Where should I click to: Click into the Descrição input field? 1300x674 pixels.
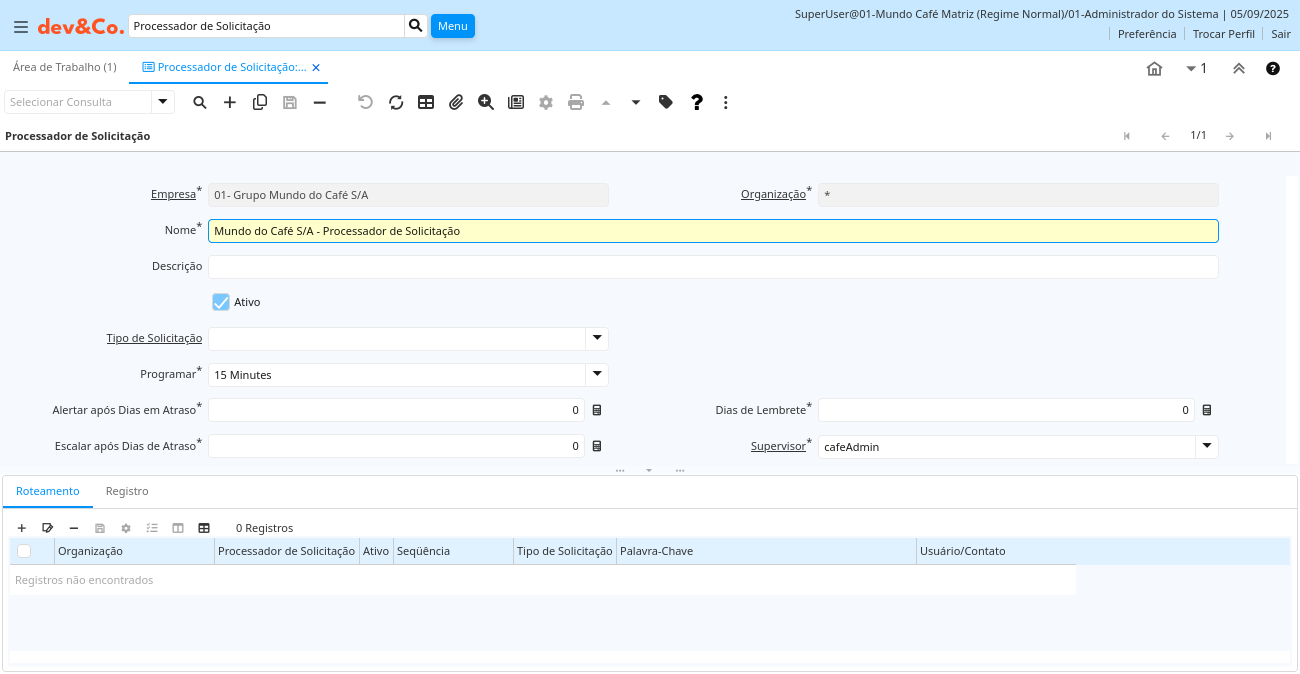pos(712,267)
